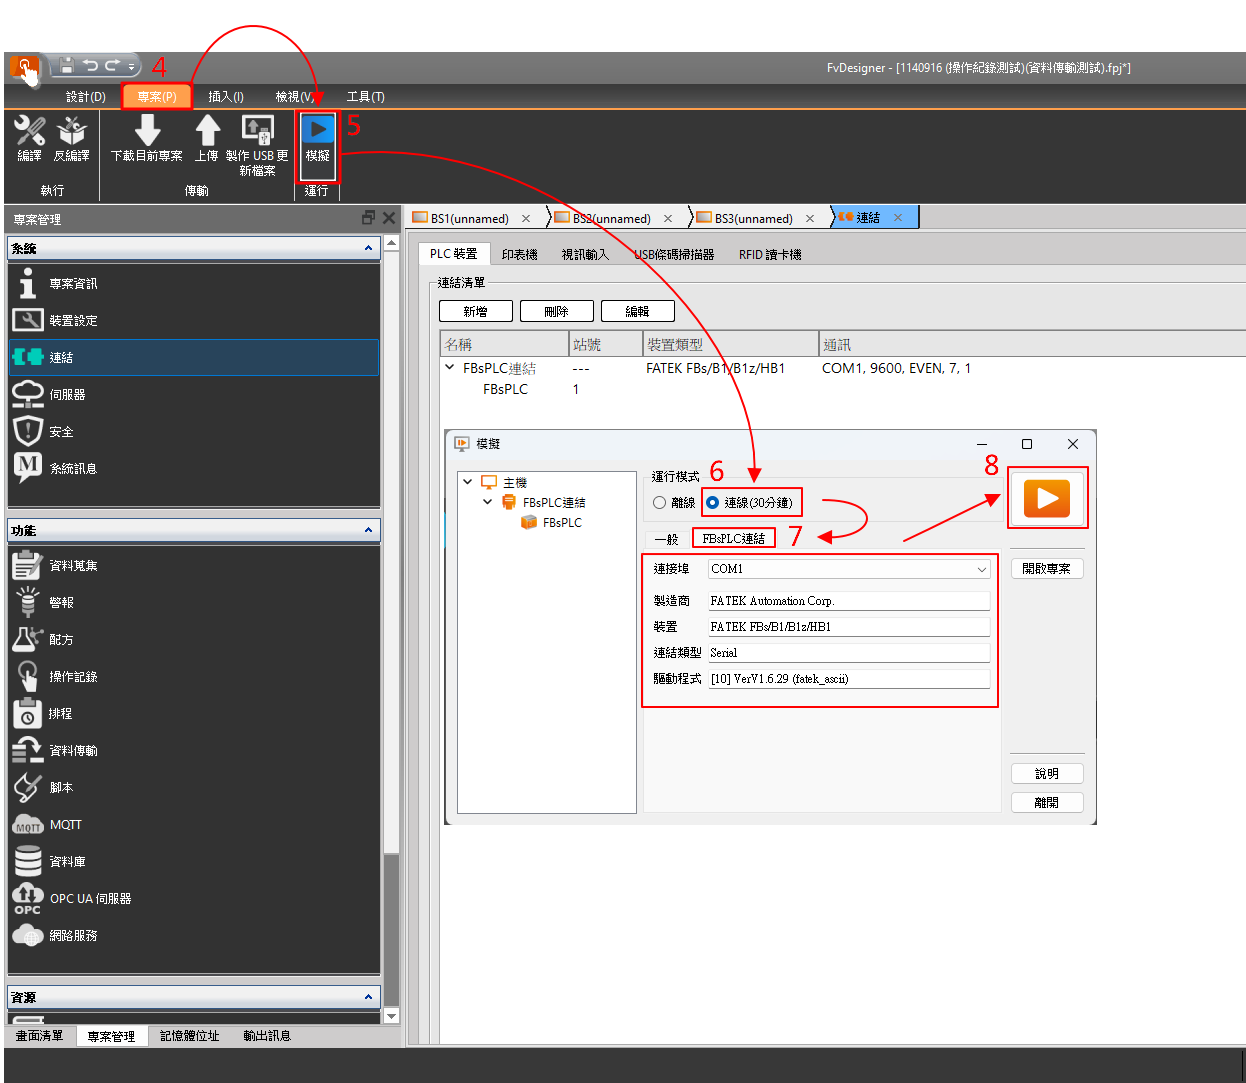1246x1083 pixels.
Task: Select Online (連線 30分鐘) run mode
Action: tap(713, 503)
